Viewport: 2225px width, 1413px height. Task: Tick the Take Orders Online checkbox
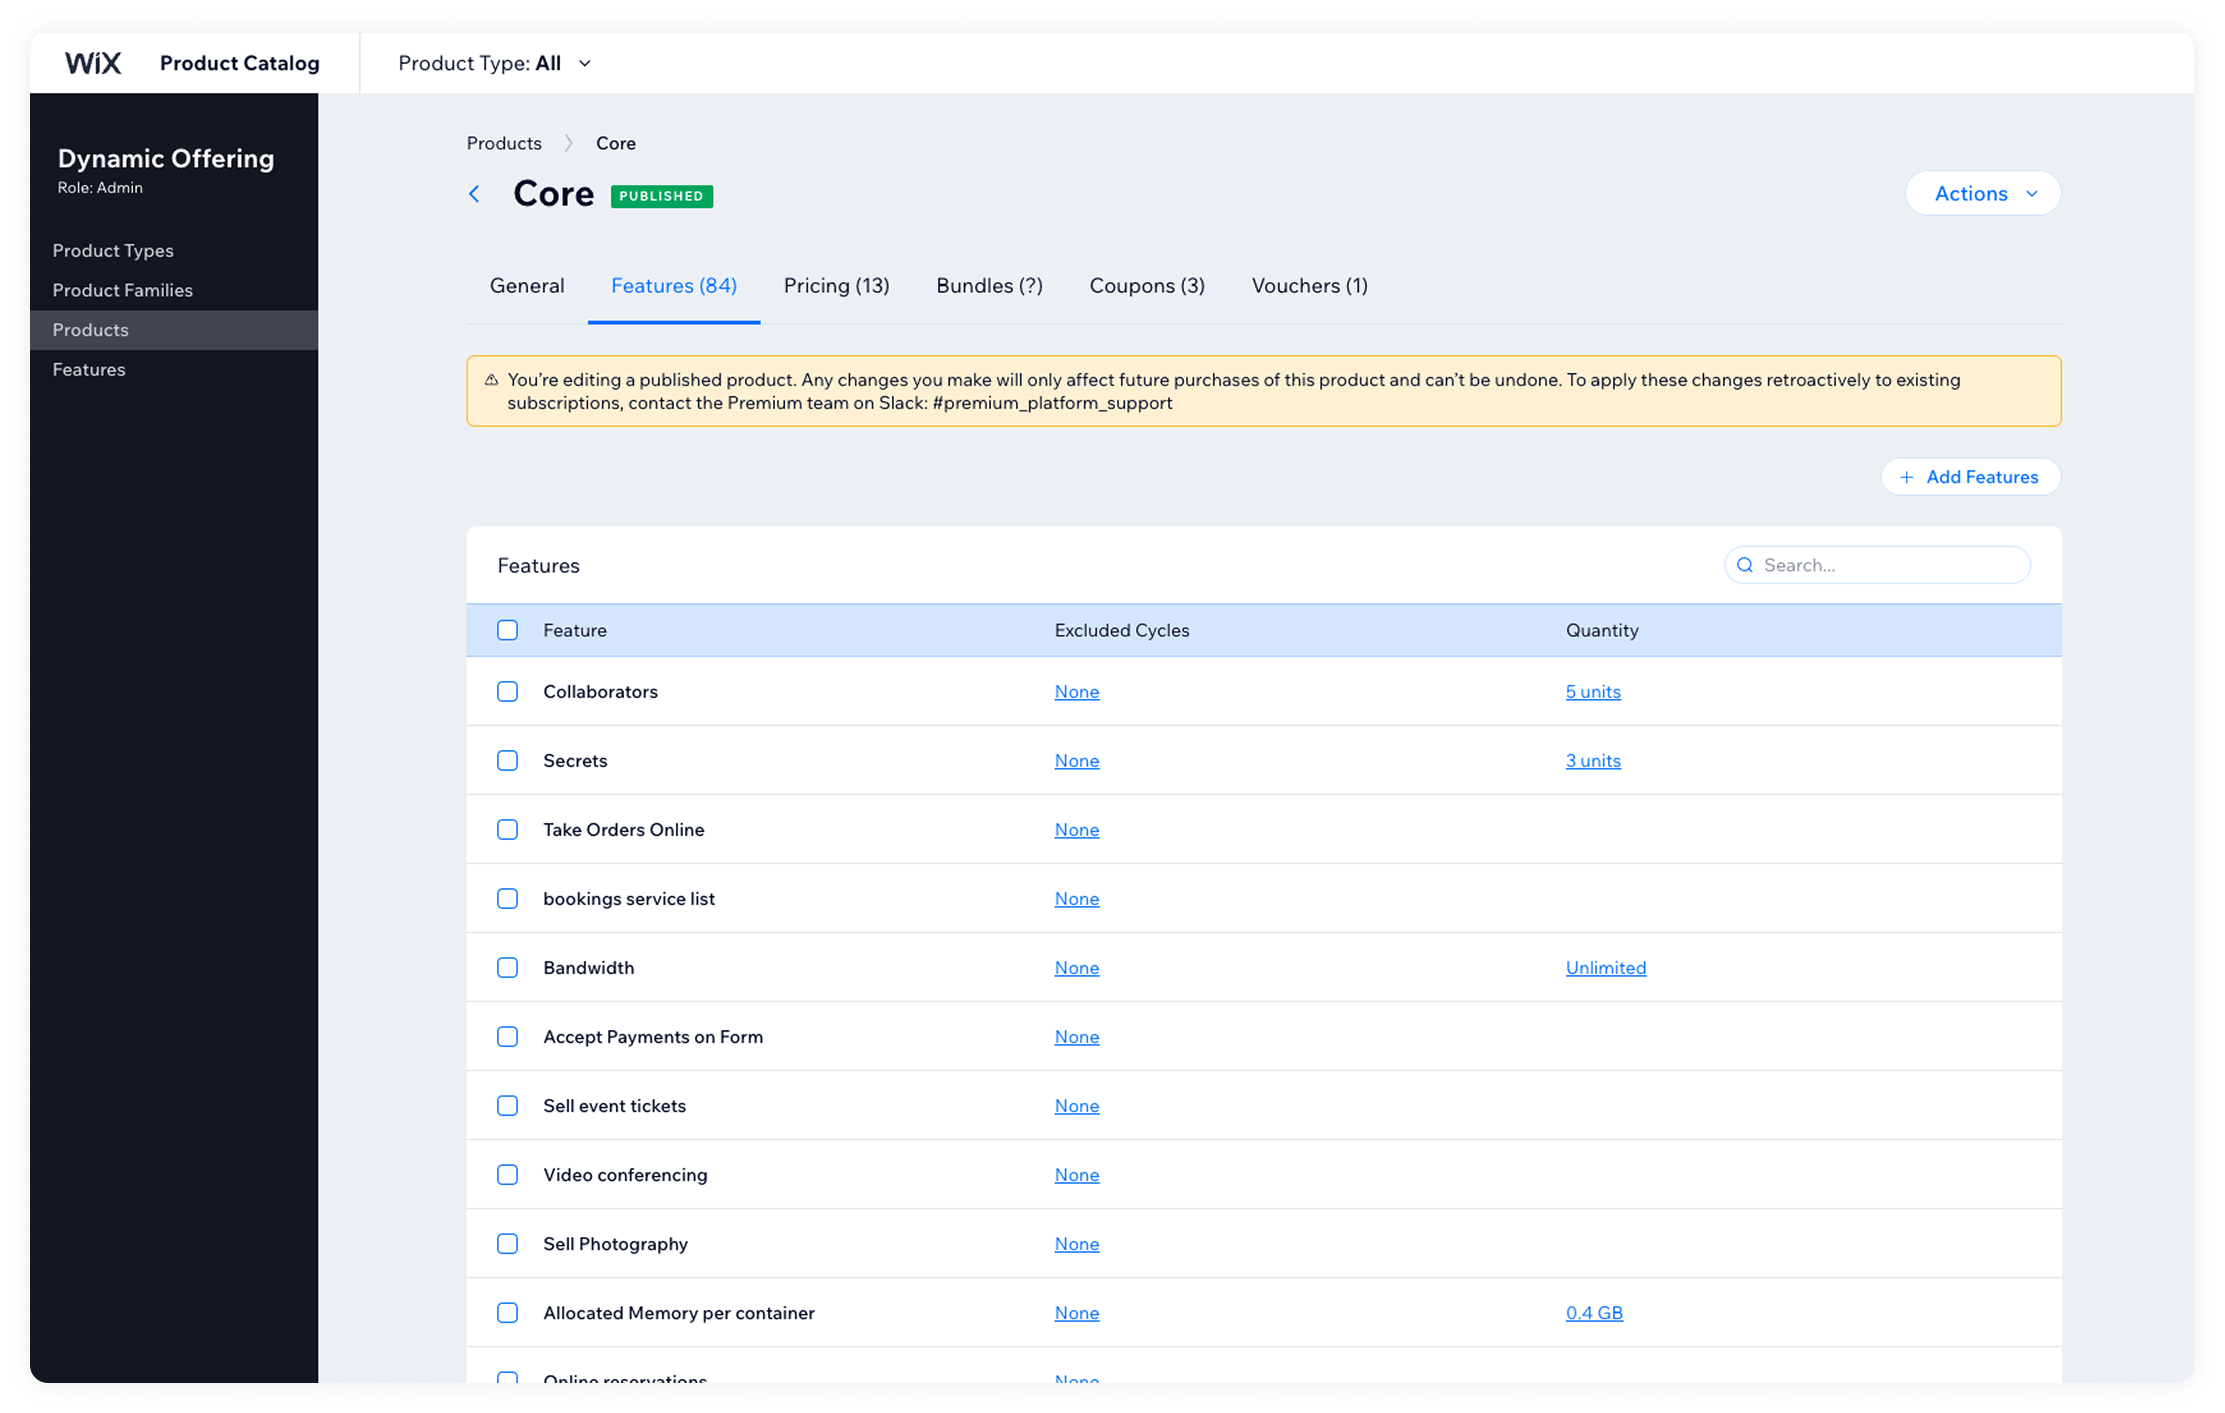click(x=508, y=829)
